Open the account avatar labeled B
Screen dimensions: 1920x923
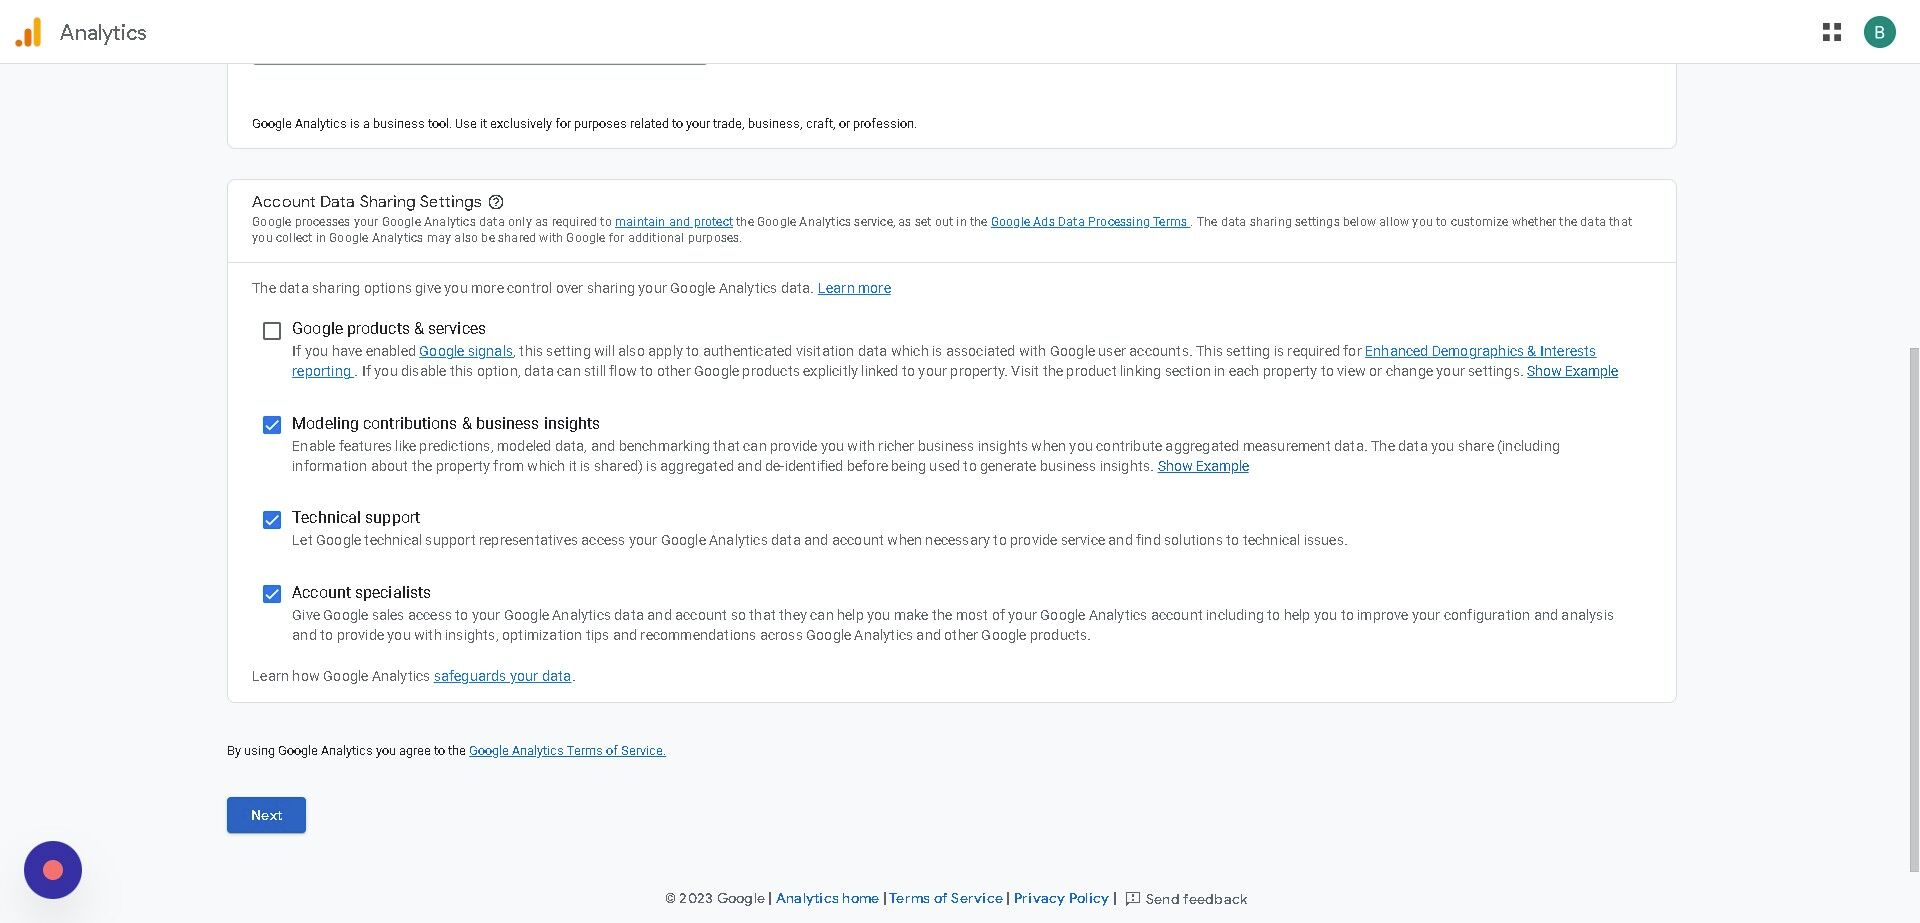[1879, 32]
